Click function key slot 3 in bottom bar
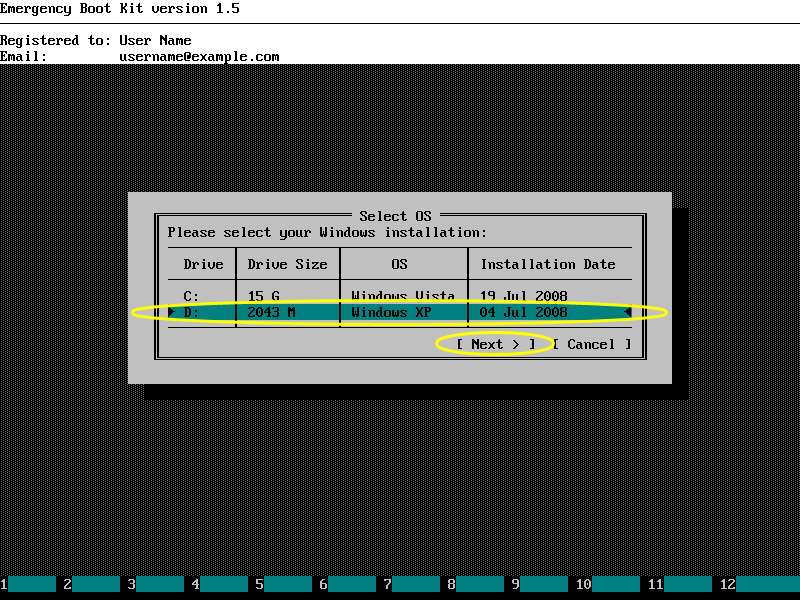This screenshot has width=800, height=600. (x=156, y=584)
